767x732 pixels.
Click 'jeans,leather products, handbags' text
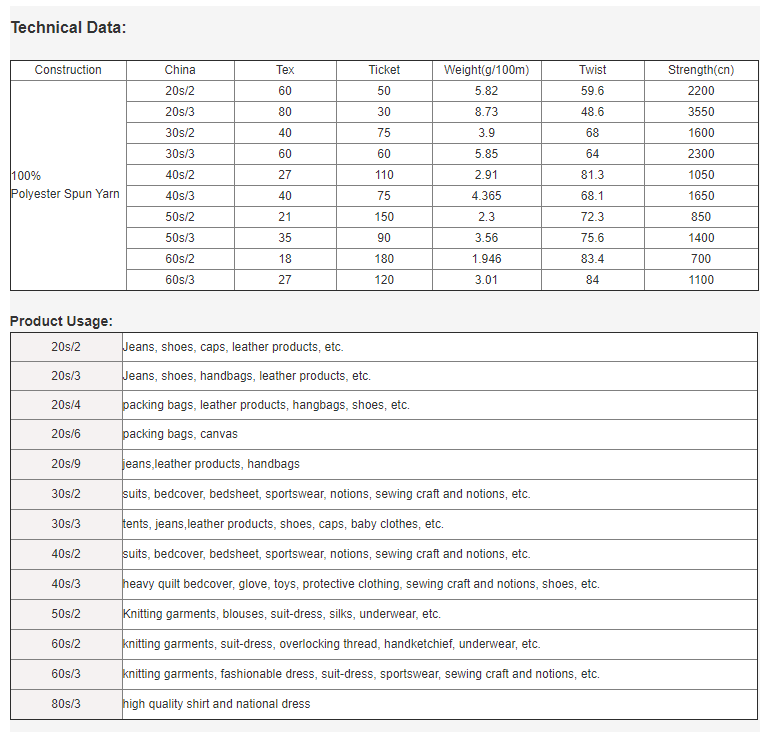[x=211, y=464]
